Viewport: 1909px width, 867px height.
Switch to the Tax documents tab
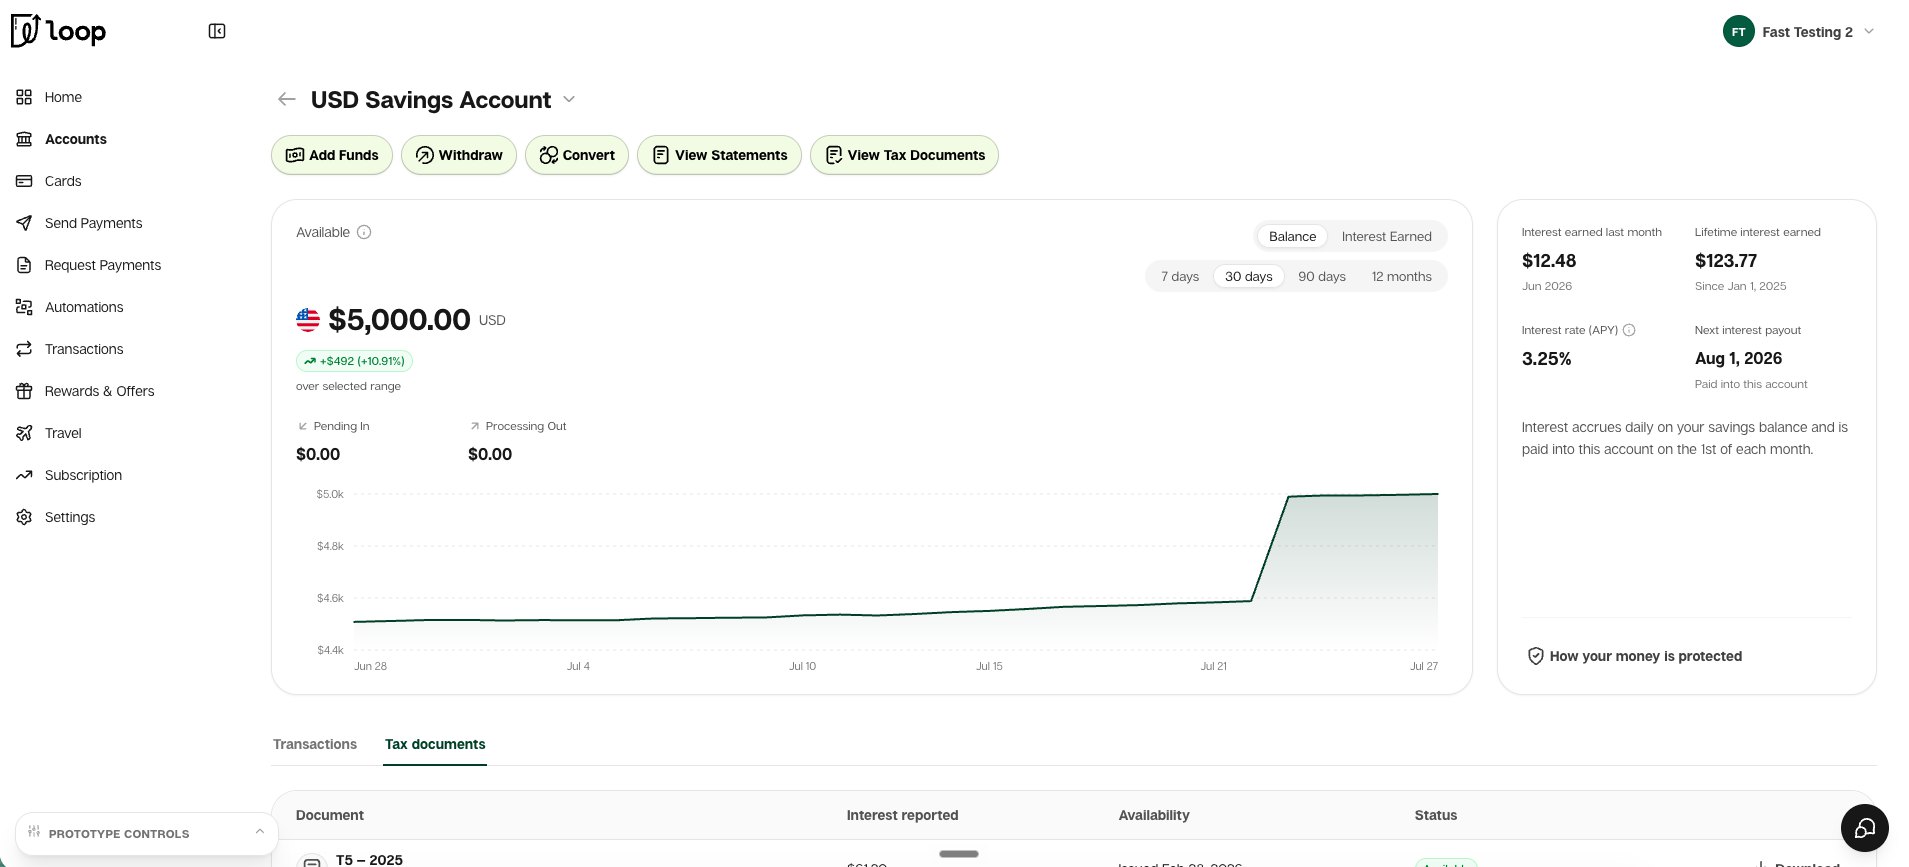point(435,744)
